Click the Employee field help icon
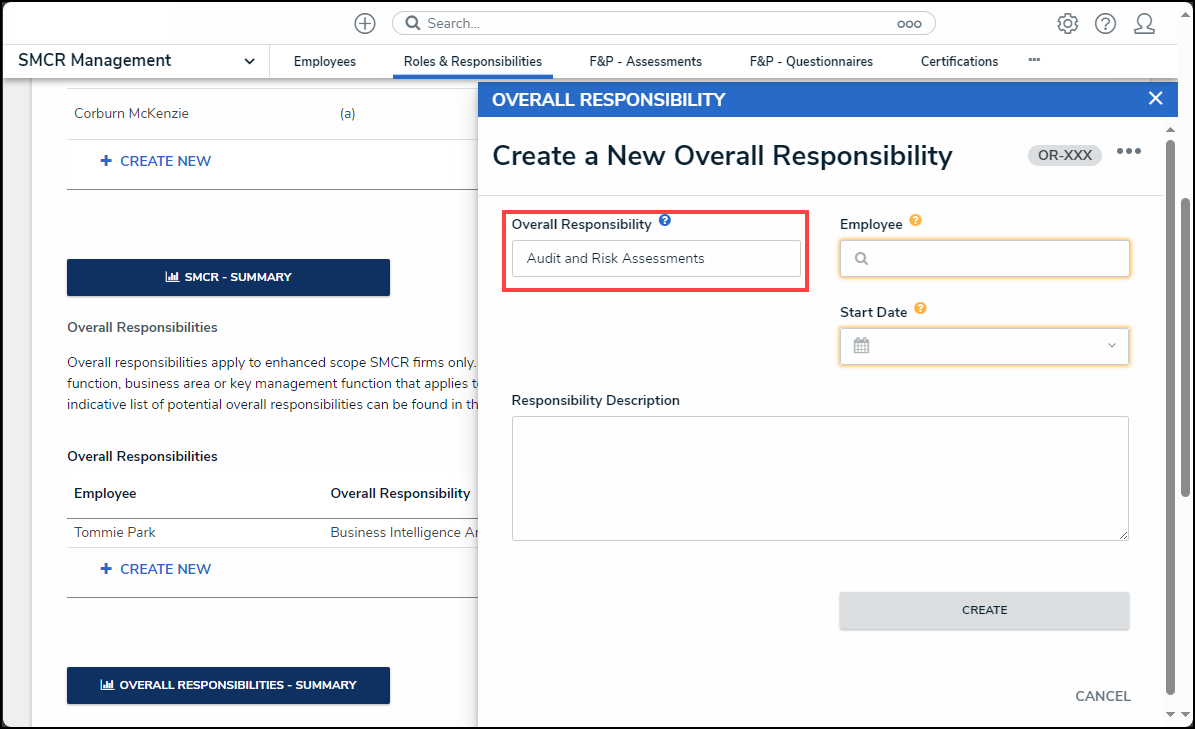 915,221
